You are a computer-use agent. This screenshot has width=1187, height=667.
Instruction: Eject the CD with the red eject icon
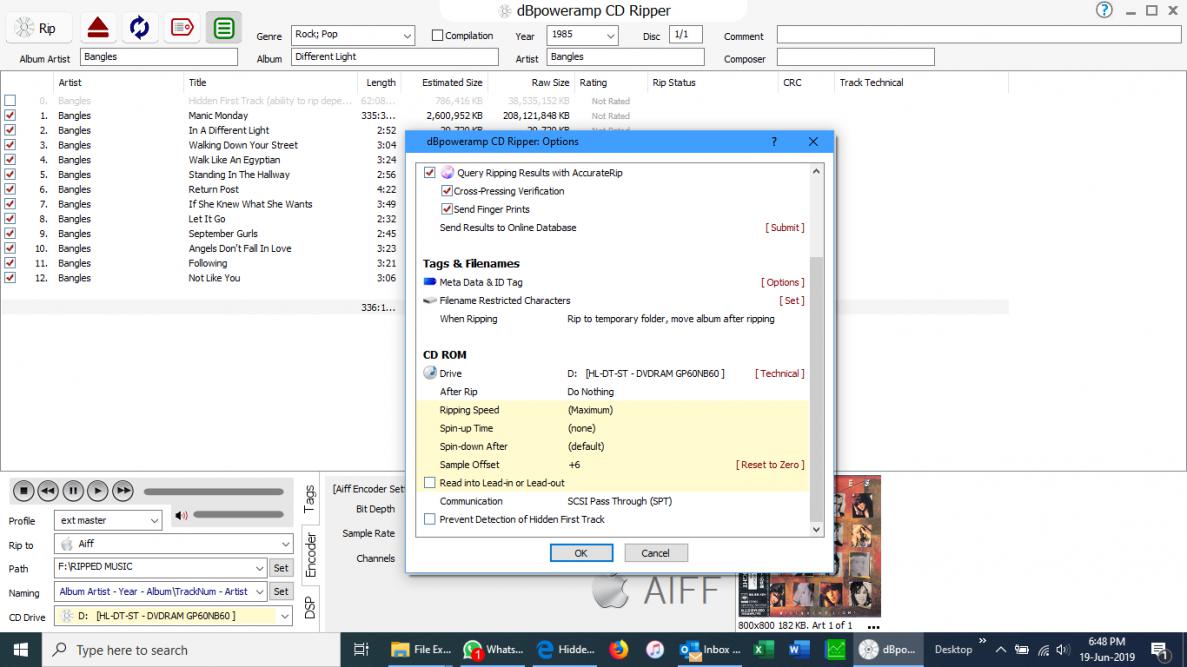[97, 28]
